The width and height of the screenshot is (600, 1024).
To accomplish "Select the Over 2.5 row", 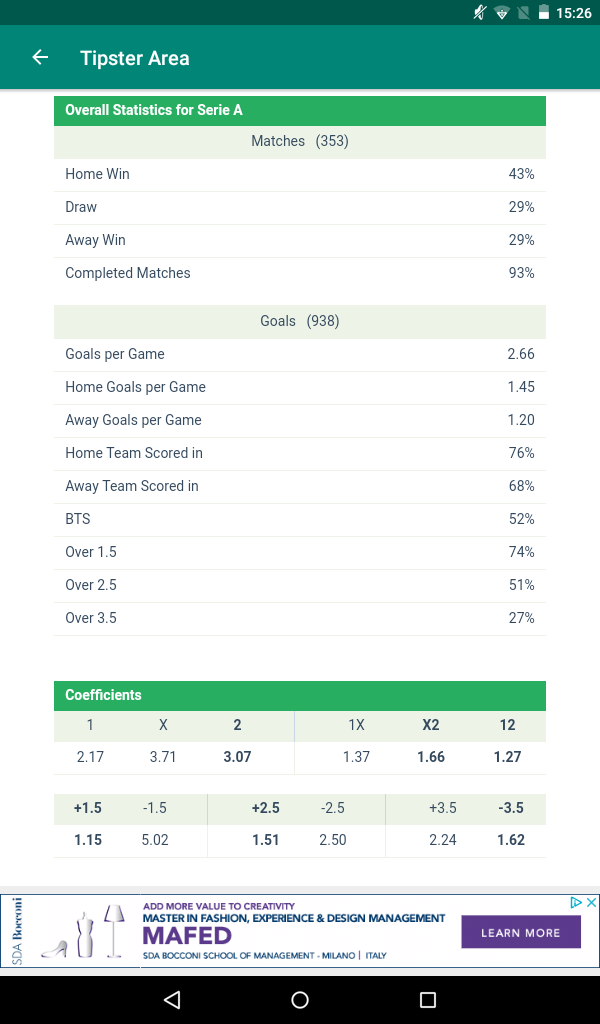I will click(x=300, y=585).
